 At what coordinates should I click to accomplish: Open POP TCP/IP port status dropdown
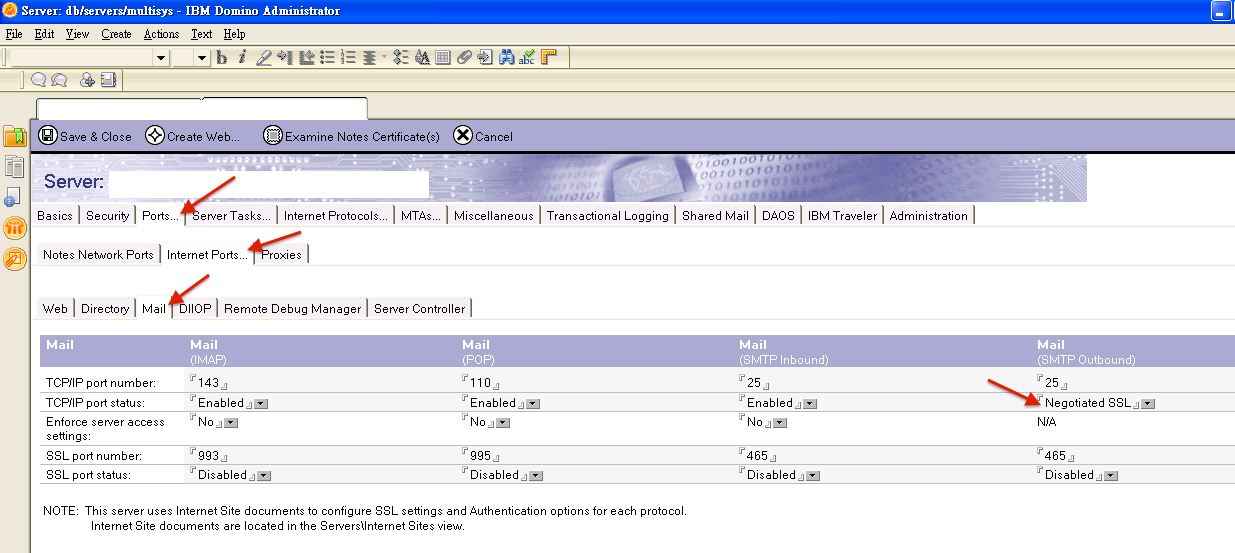point(533,404)
